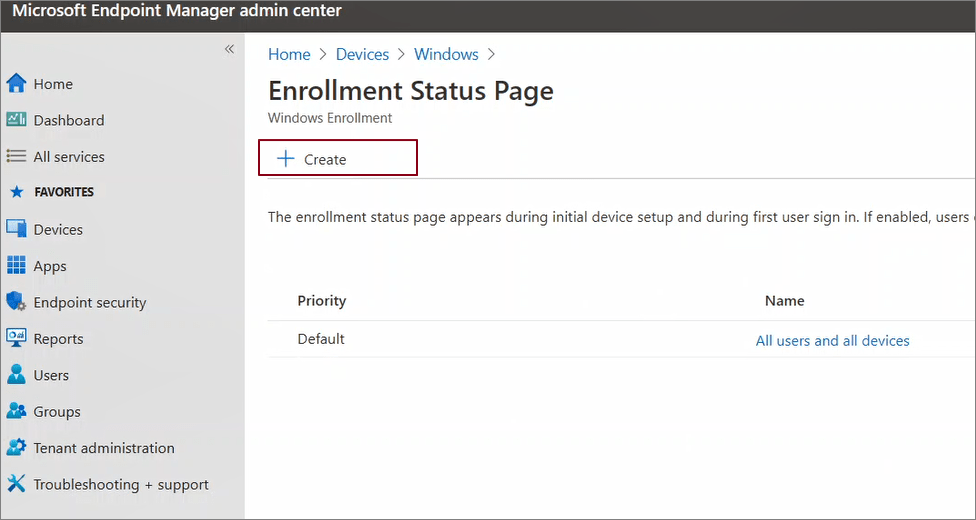The height and width of the screenshot is (520, 976).
Task: Click the Apps grid icon
Action: (x=16, y=265)
